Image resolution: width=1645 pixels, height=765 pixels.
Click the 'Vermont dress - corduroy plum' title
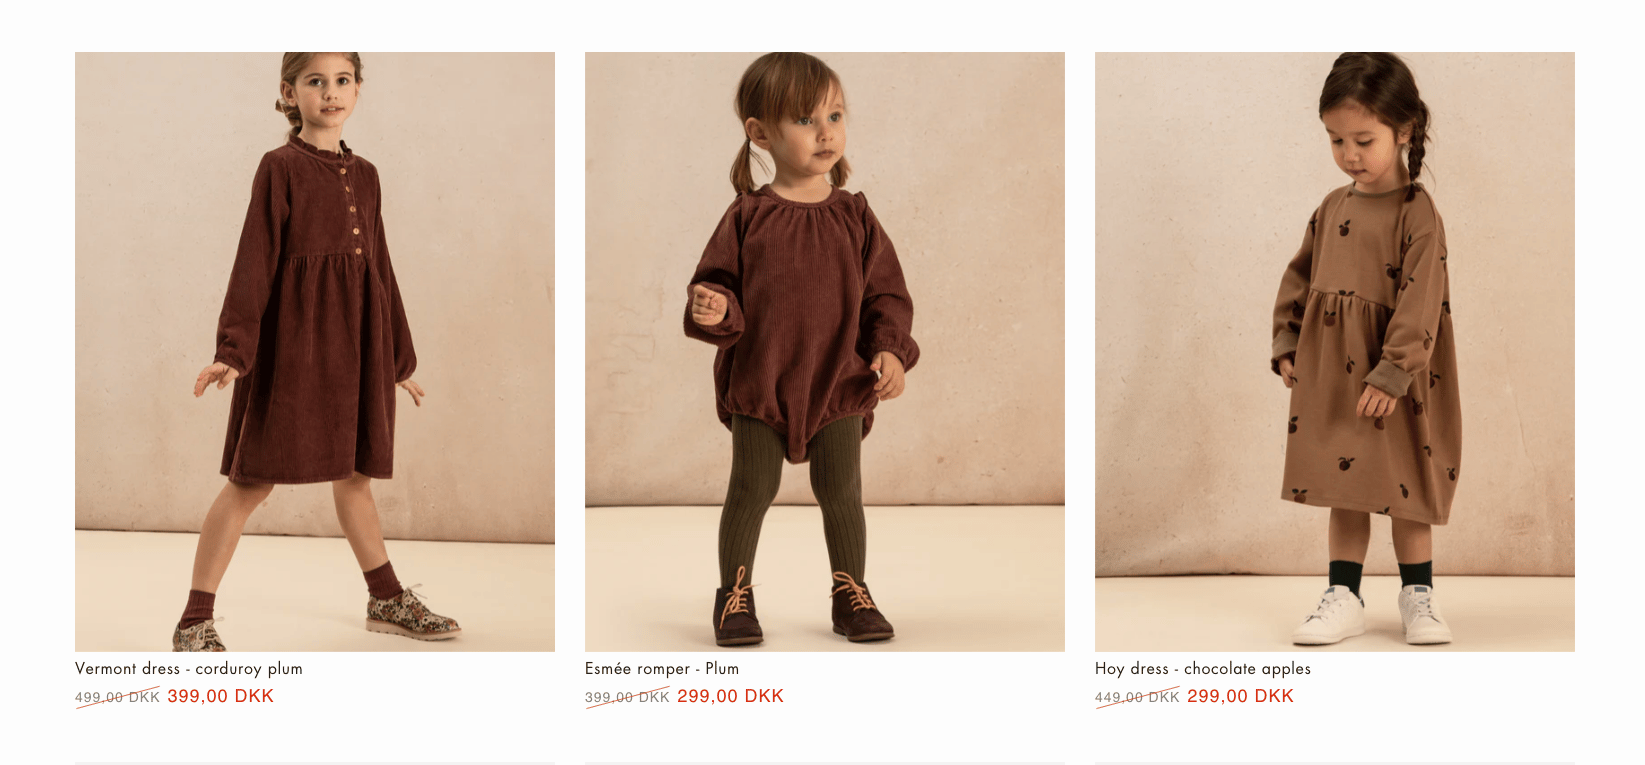point(189,668)
